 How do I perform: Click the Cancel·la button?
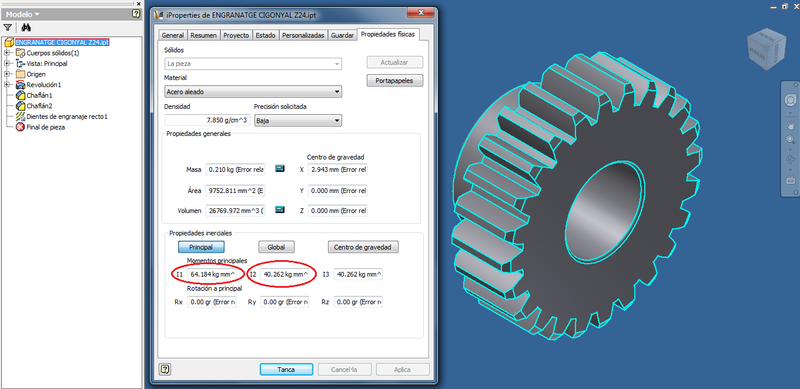click(344, 370)
